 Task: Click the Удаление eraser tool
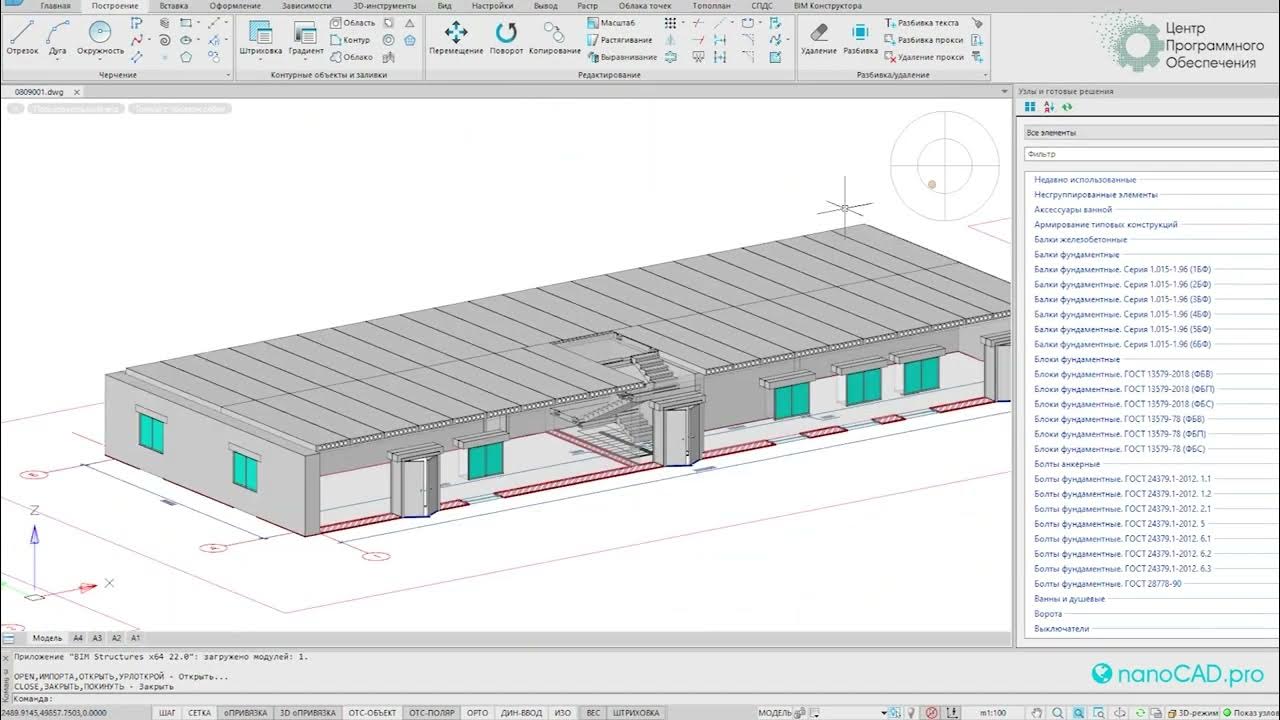click(819, 38)
